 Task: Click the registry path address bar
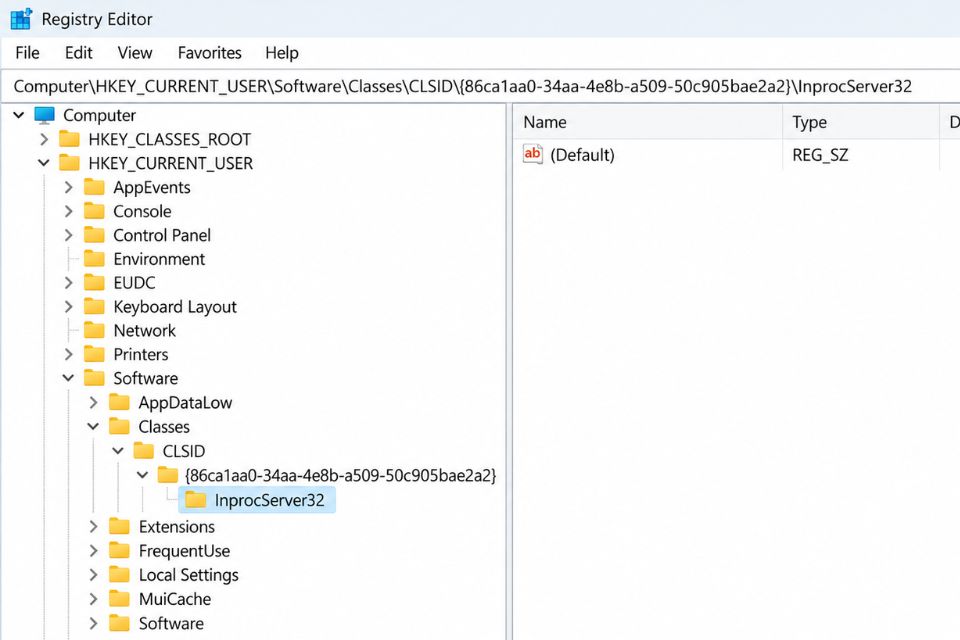[480, 86]
